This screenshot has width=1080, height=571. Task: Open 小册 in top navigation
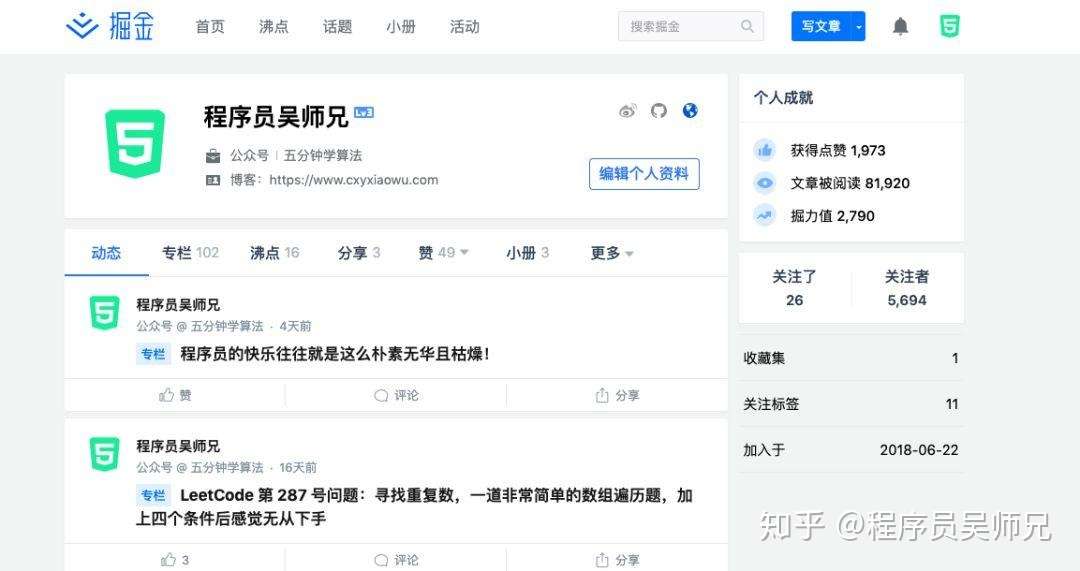[x=401, y=27]
